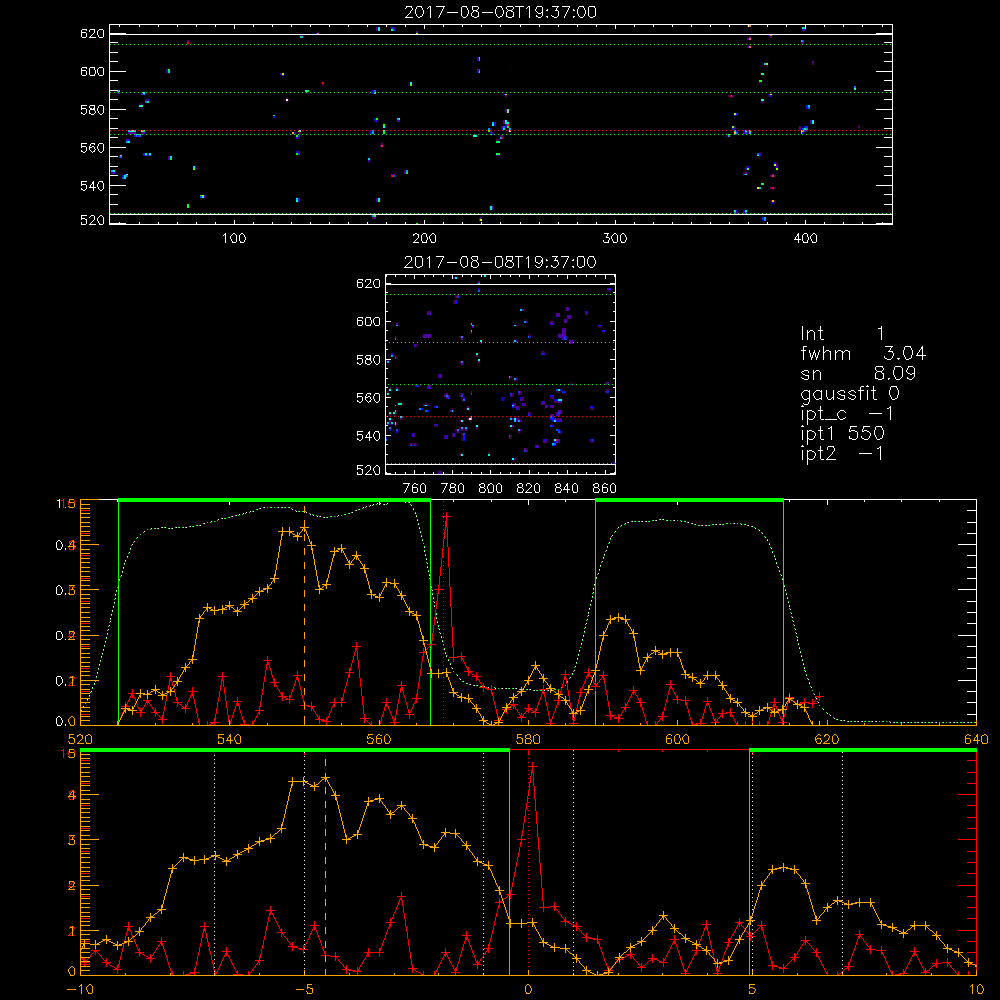Click x-axis label 600 under third plot
1000x1000 pixels.
coord(677,739)
